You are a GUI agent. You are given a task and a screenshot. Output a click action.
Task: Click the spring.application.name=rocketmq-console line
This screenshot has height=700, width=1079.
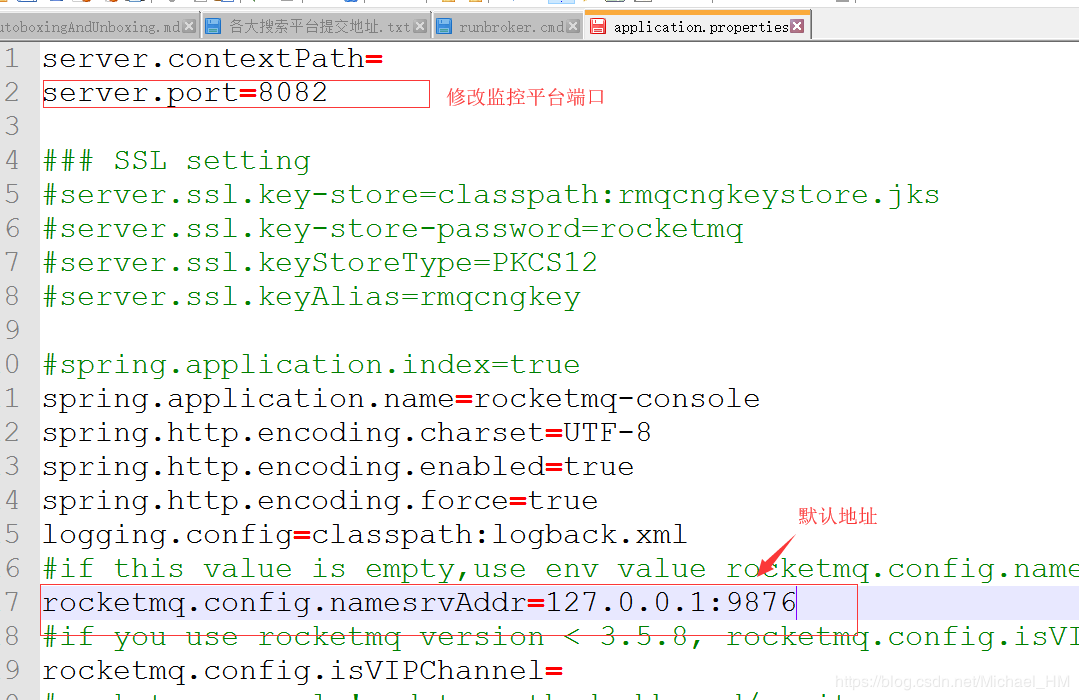pos(401,399)
